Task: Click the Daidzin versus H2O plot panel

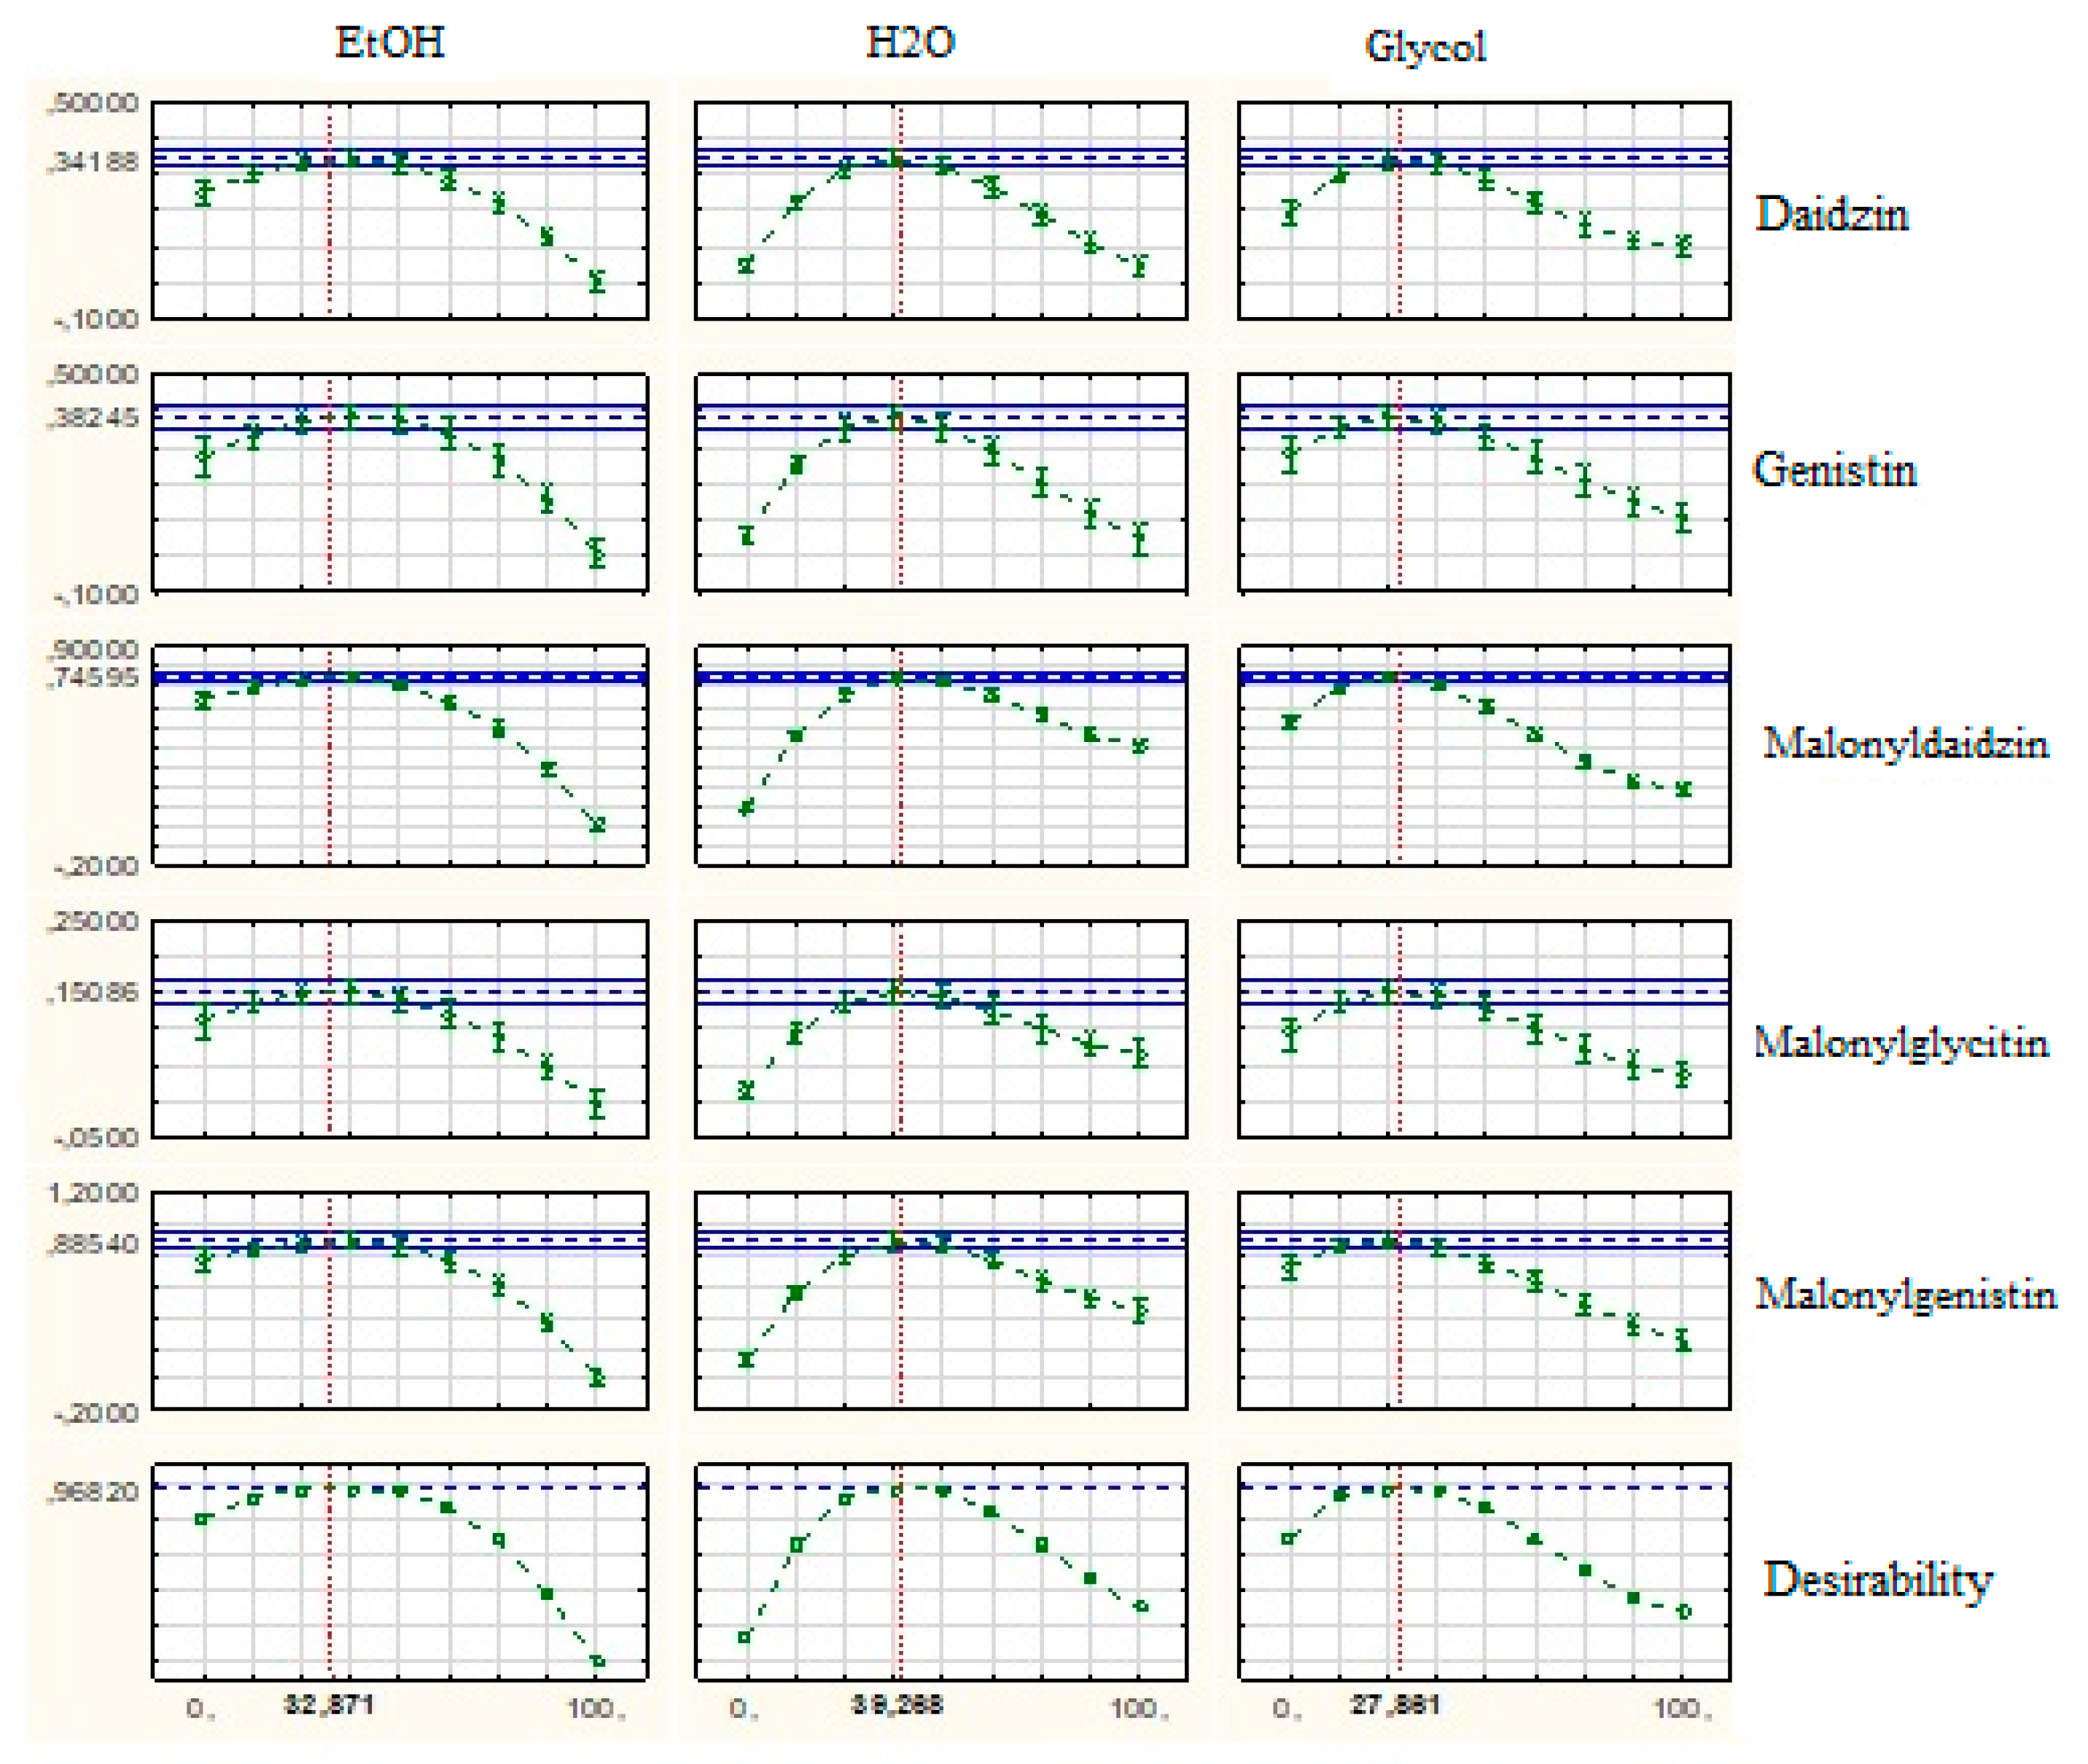Action: tap(941, 211)
